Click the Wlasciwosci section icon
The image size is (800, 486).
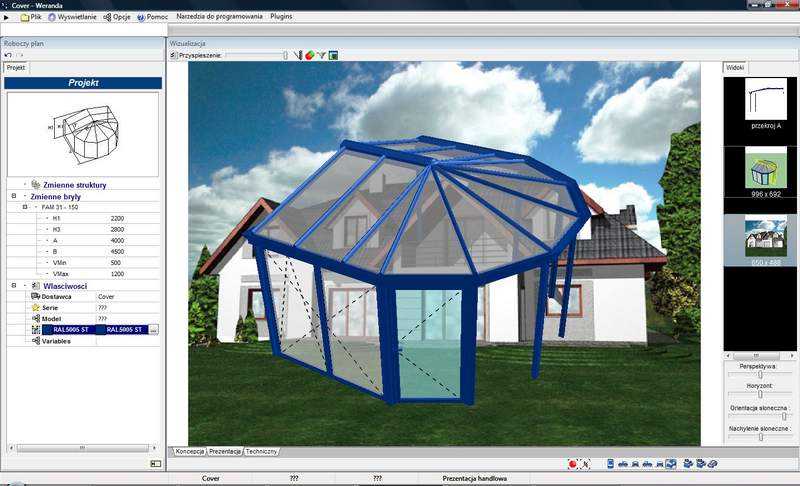pos(35,286)
